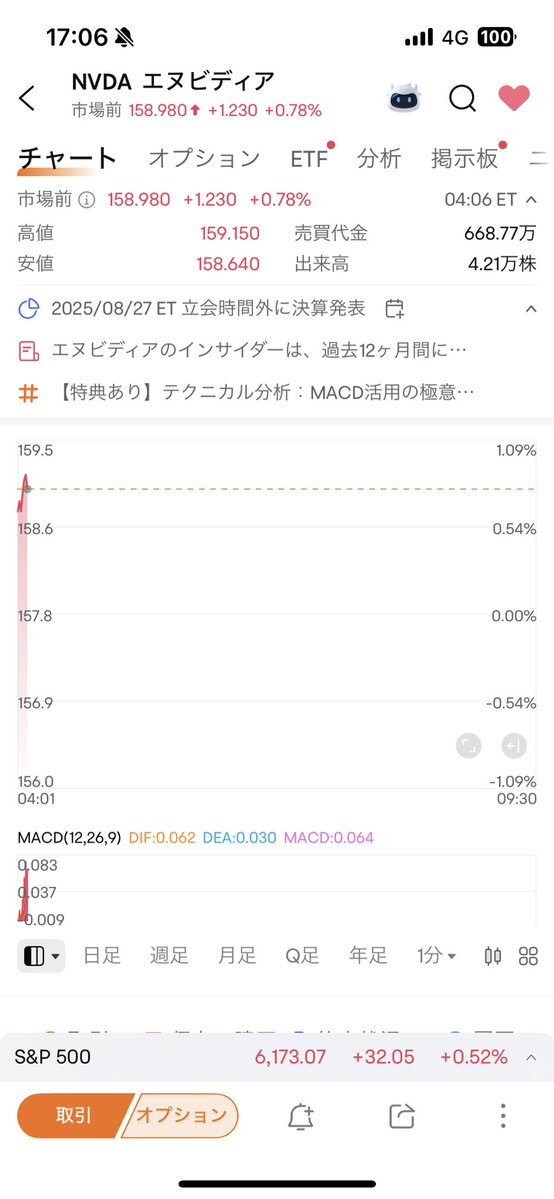This screenshot has height=1199, width=554.
Task: Open the candlestick indicator settings icon
Action: pyautogui.click(x=493, y=956)
